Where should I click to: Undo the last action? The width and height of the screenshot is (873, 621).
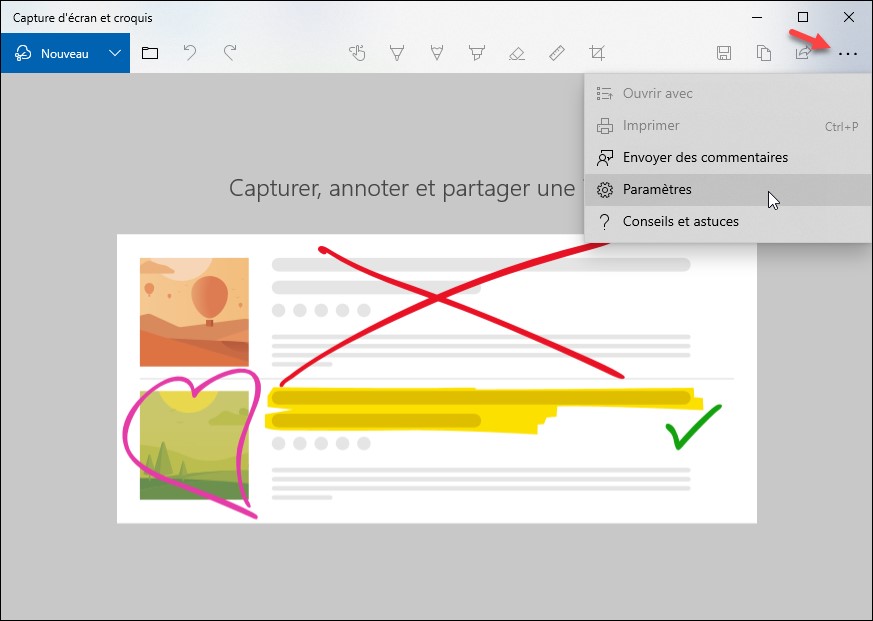coord(190,53)
